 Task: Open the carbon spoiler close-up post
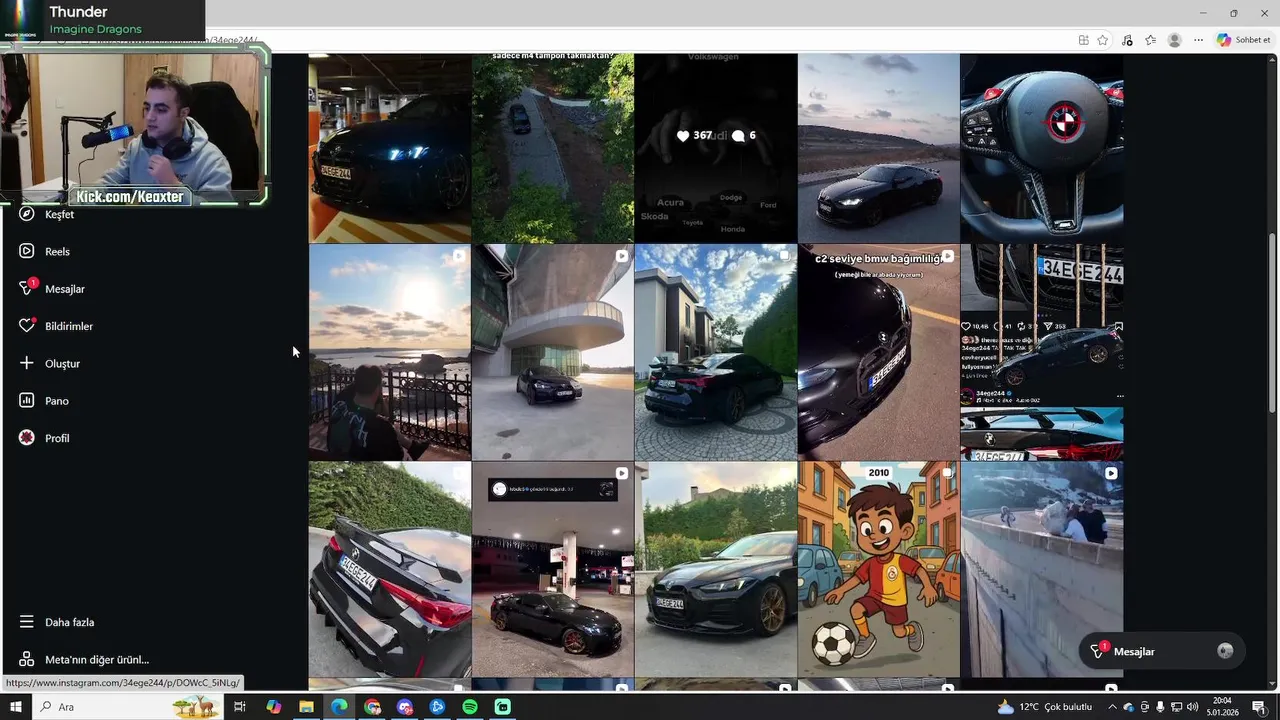click(x=390, y=569)
